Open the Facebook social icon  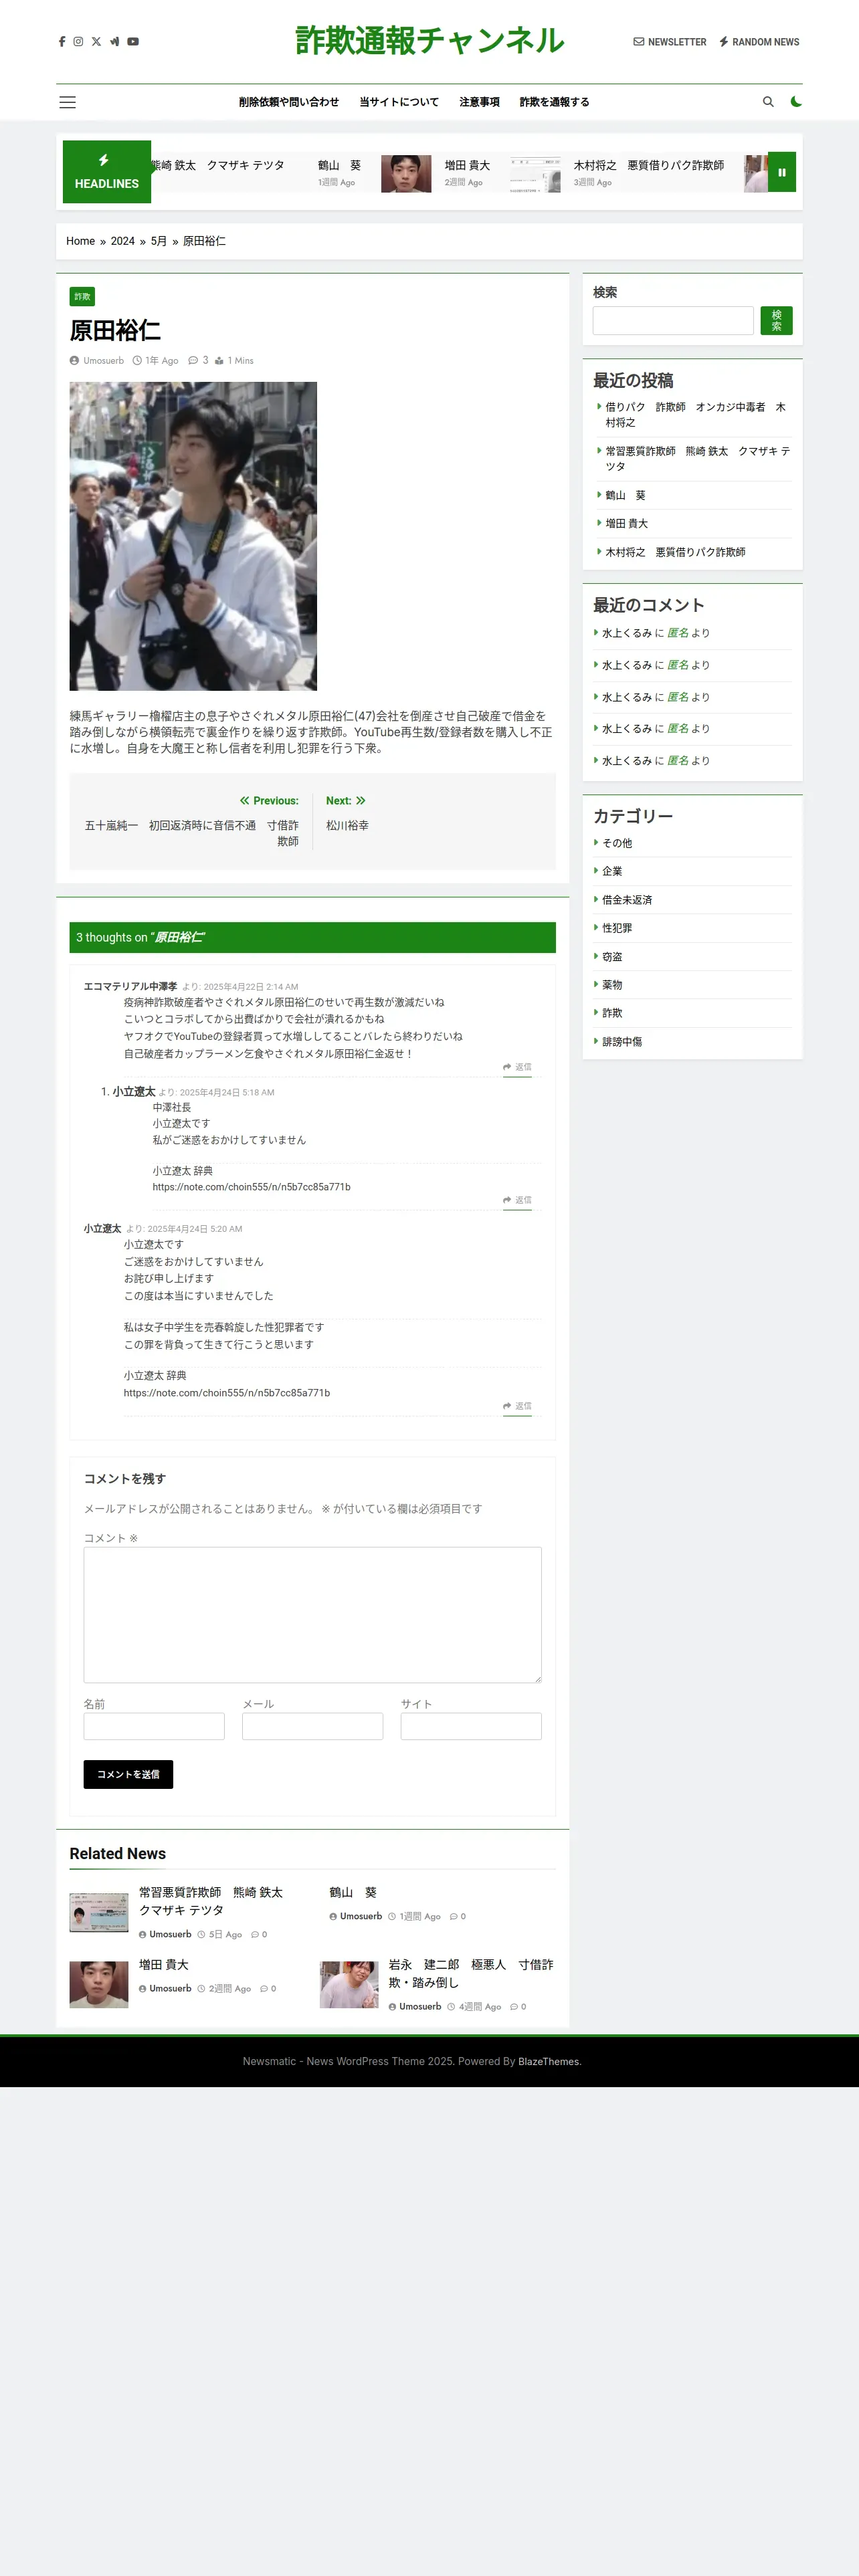click(62, 42)
